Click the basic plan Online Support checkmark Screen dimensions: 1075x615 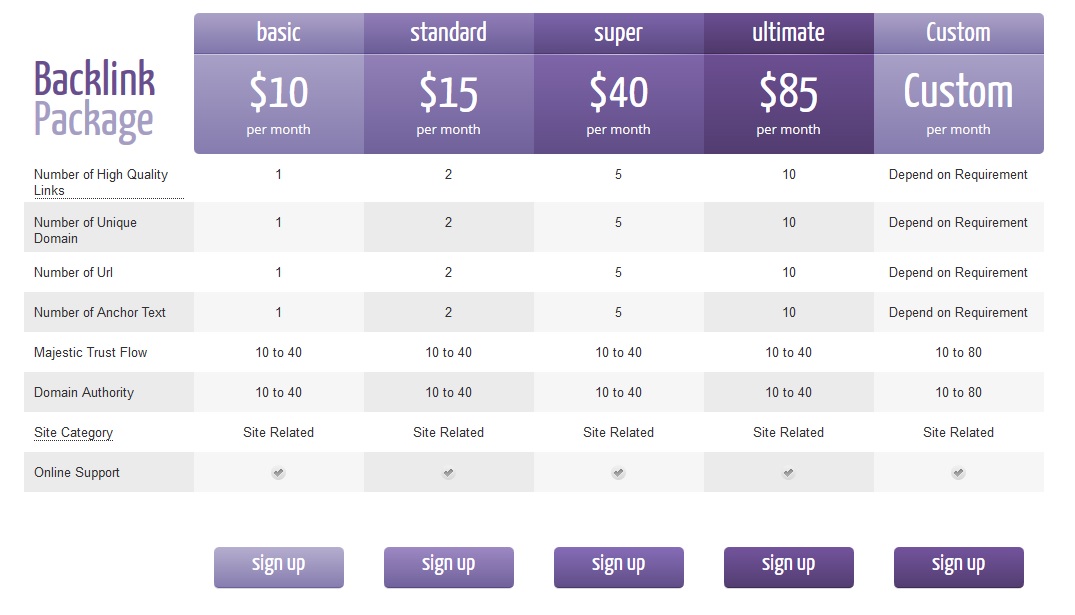(x=278, y=473)
